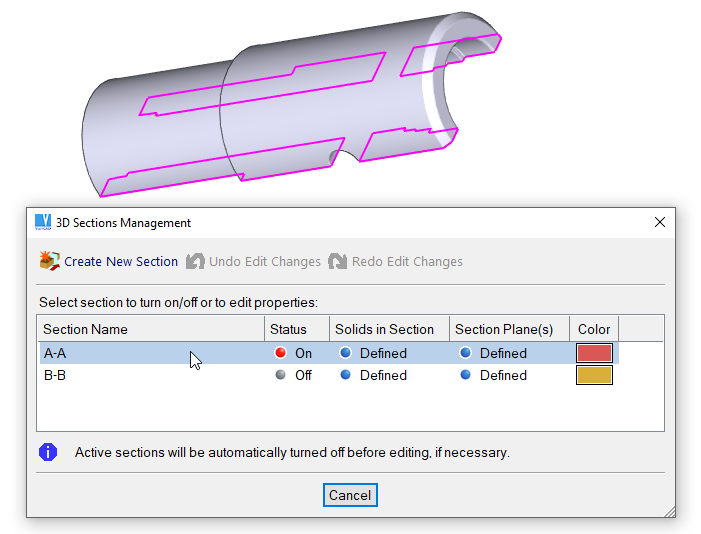This screenshot has width=701, height=534.
Task: Click the B-B Section Plane blue indicator
Action: tap(466, 375)
